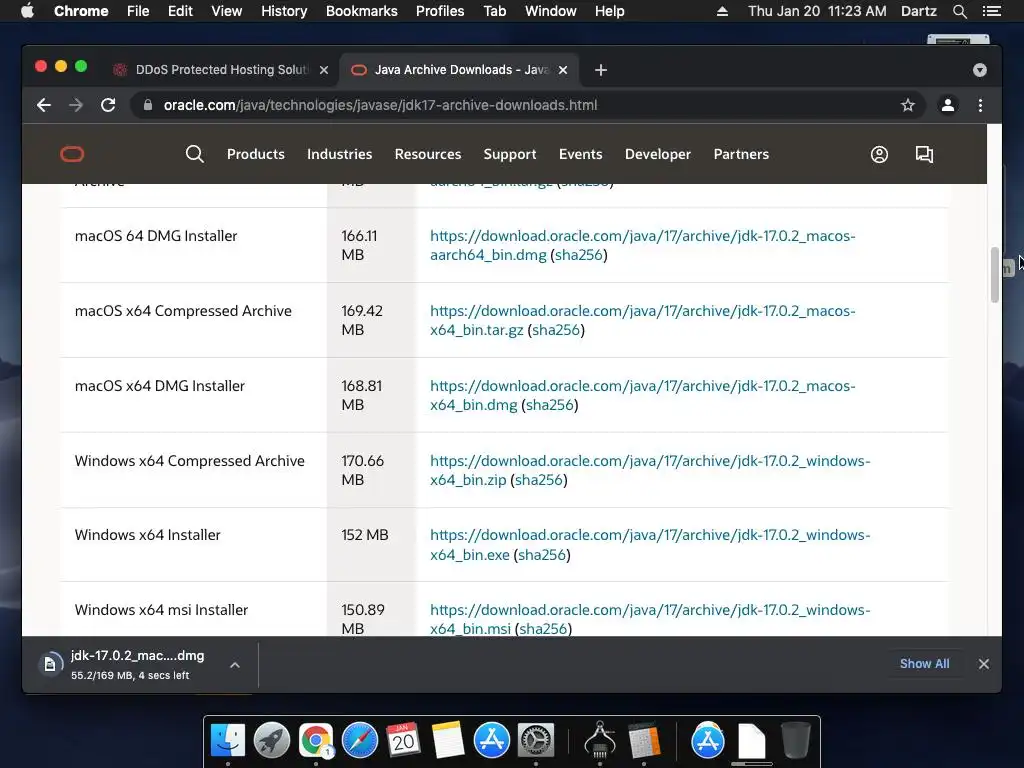This screenshot has width=1024, height=768.
Task: Open the tab search dropdown arrow
Action: tap(980, 70)
